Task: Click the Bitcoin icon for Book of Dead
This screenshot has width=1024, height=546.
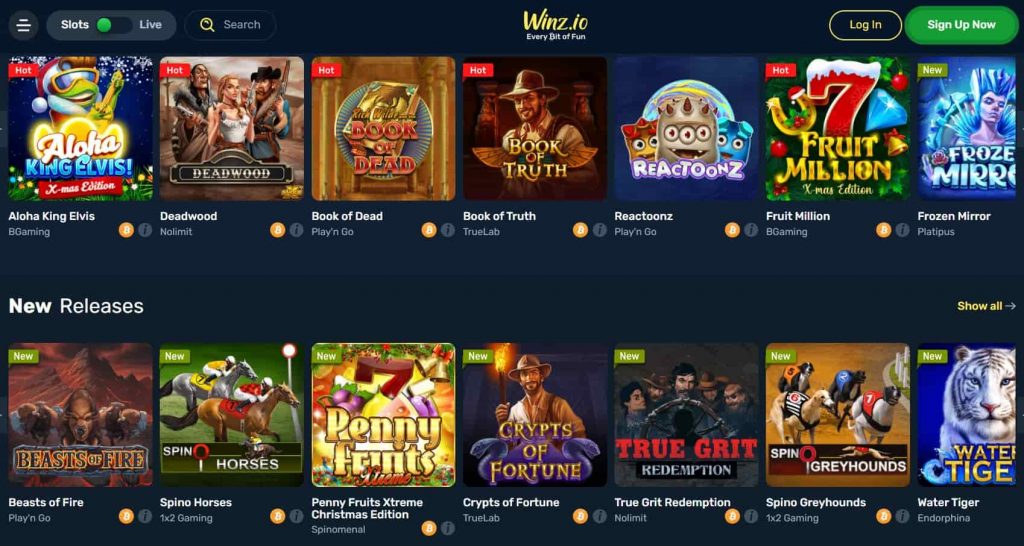Action: pos(429,230)
